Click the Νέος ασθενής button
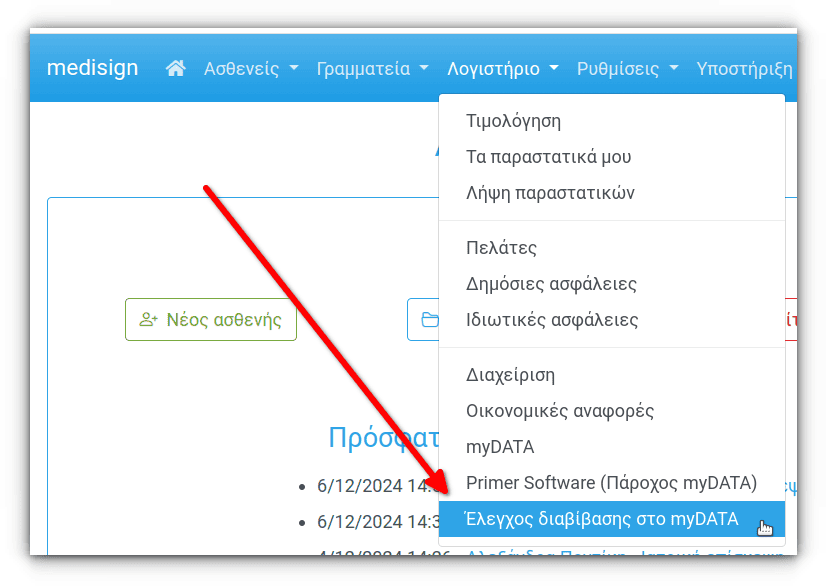The height and width of the screenshot is (587, 827). 211,320
